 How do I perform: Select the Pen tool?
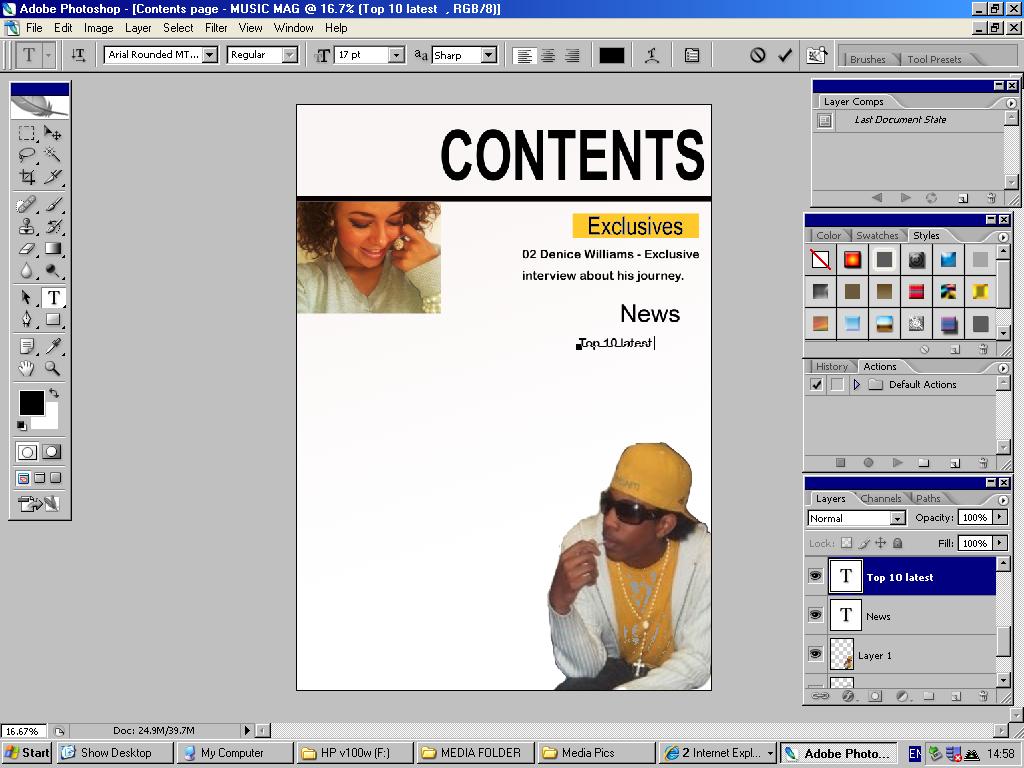click(x=26, y=319)
